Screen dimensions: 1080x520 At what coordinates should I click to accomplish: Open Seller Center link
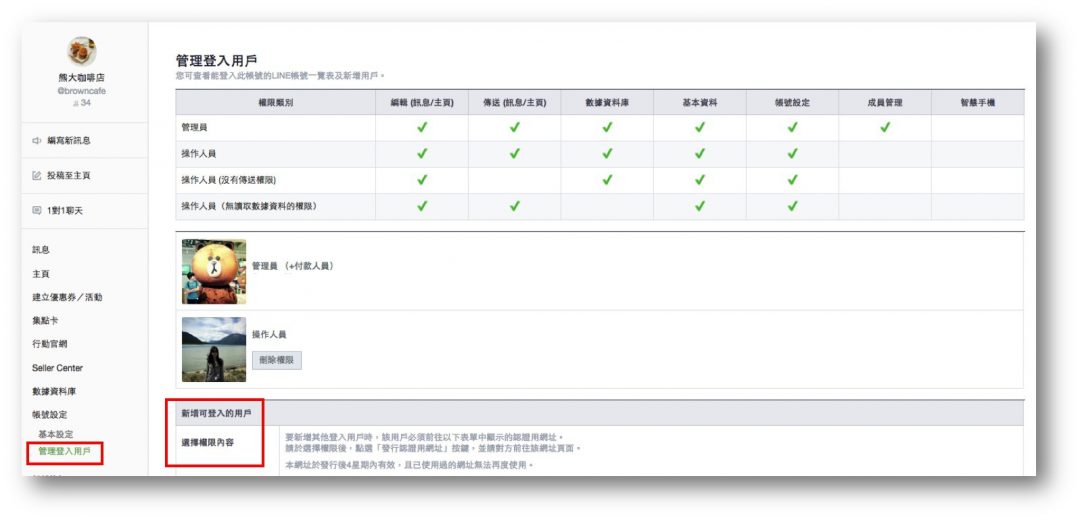(57, 368)
